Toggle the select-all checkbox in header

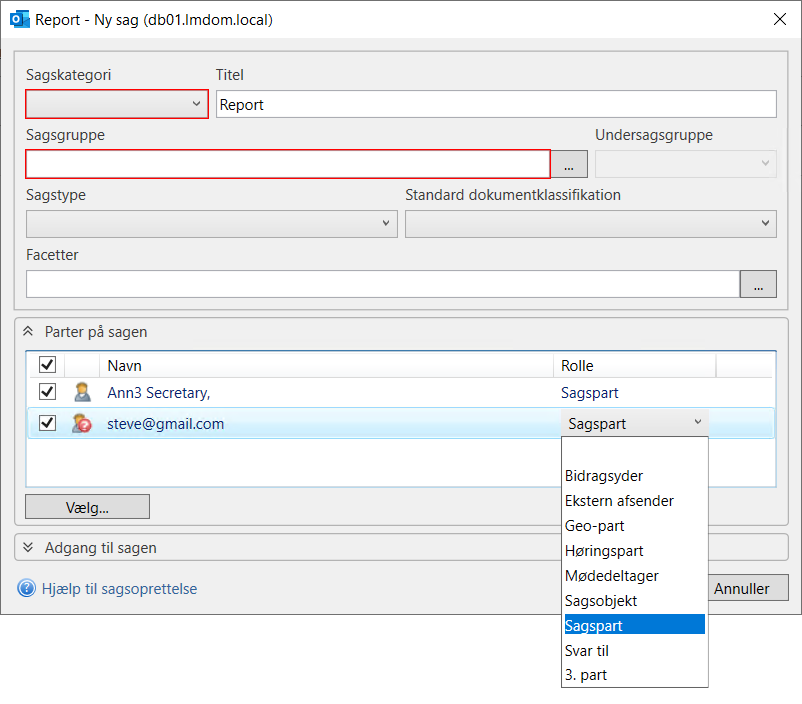pyautogui.click(x=47, y=365)
